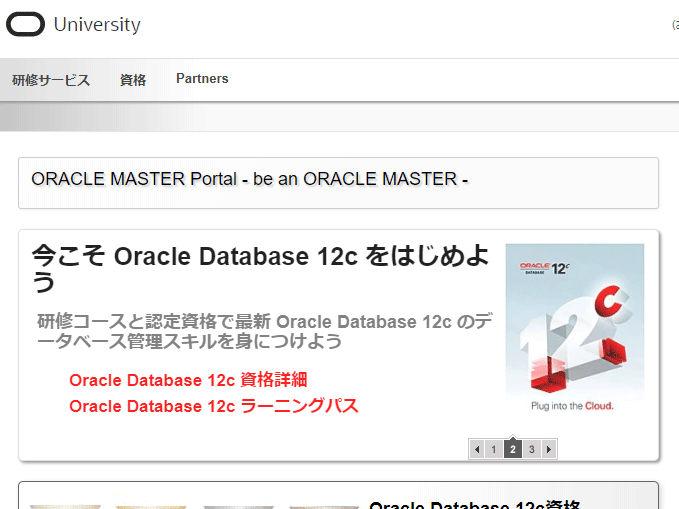The image size is (679, 509).
Task: Go to next carousel slide arrow
Action: [549, 449]
